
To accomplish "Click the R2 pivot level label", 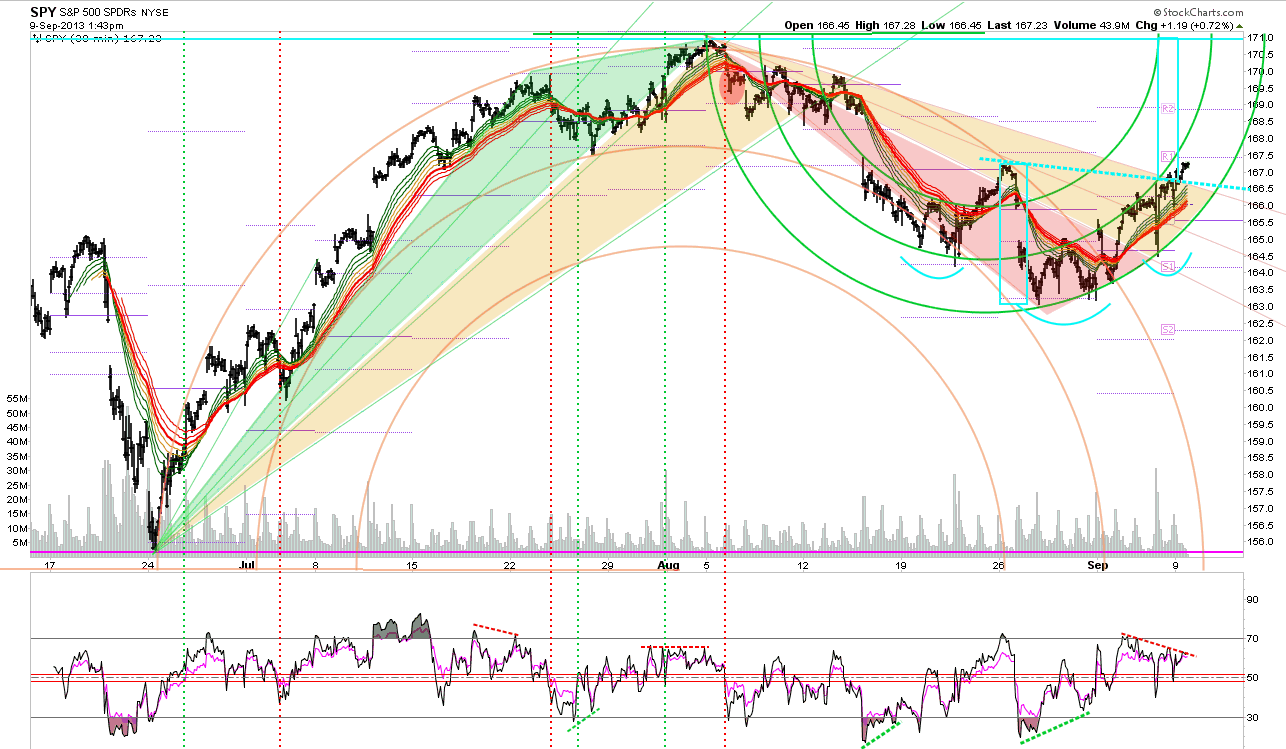I will pos(1167,108).
